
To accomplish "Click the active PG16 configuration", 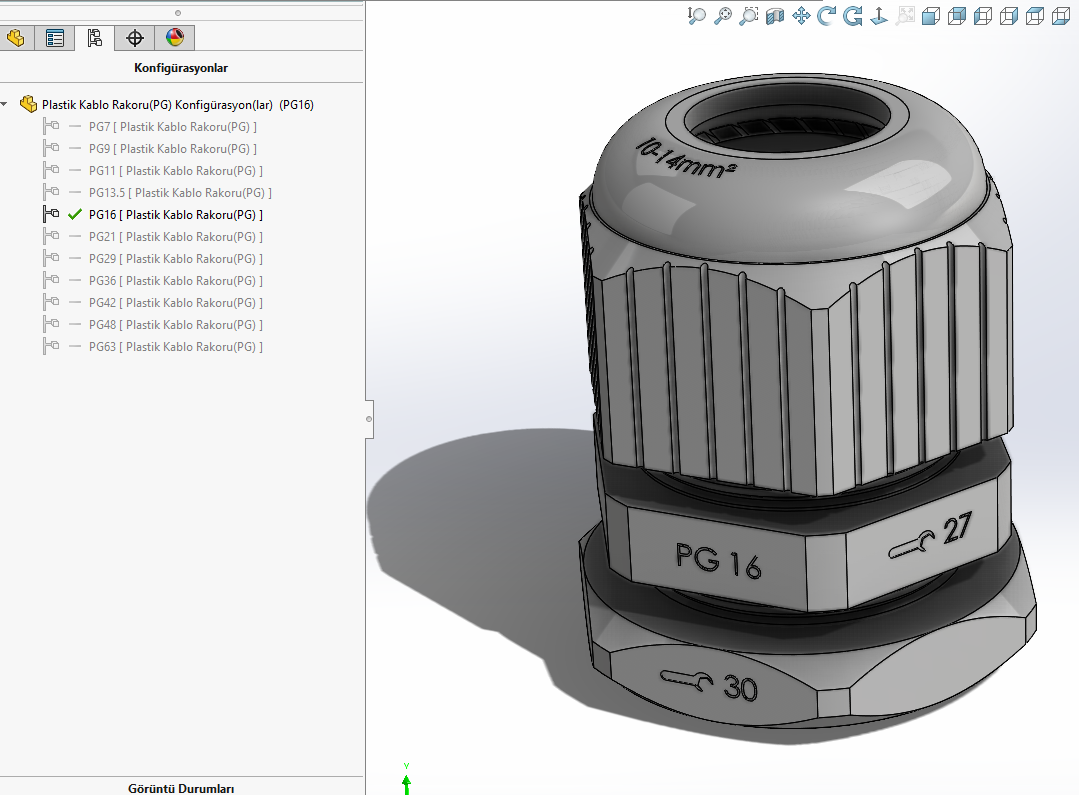I will [x=175, y=215].
